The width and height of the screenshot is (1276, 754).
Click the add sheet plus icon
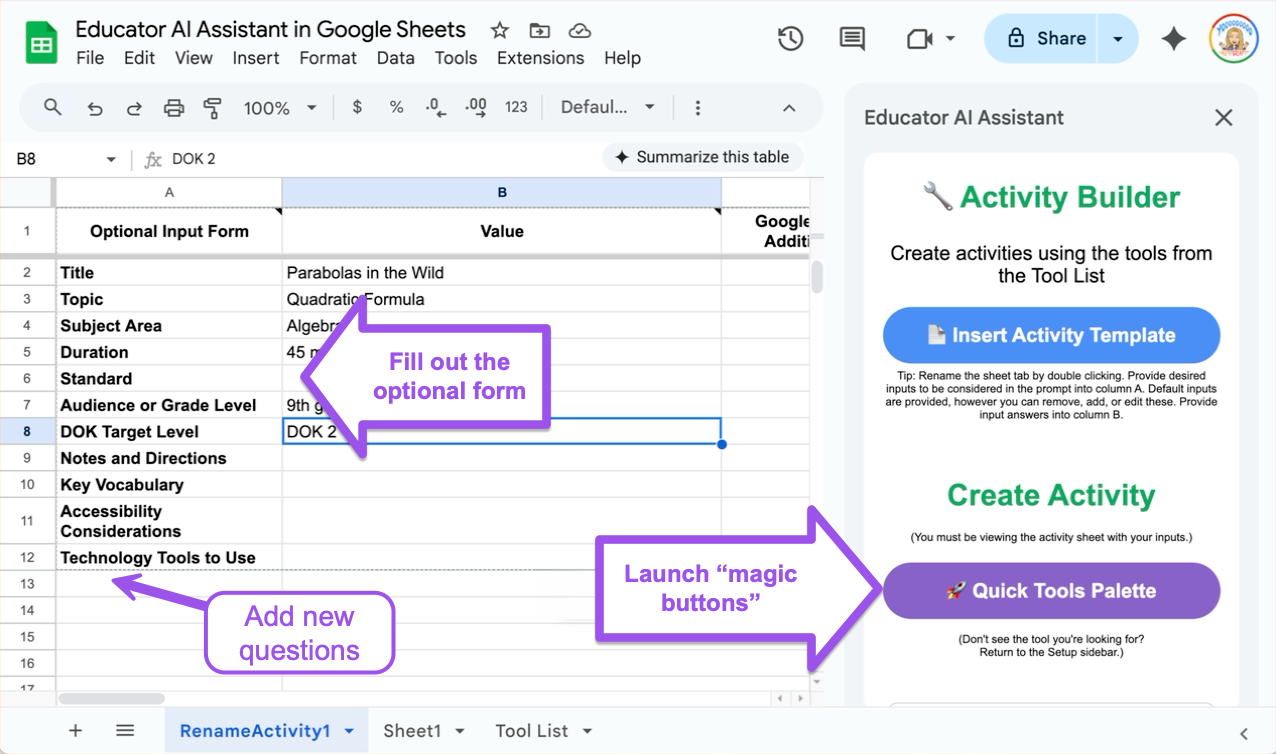coord(75,731)
